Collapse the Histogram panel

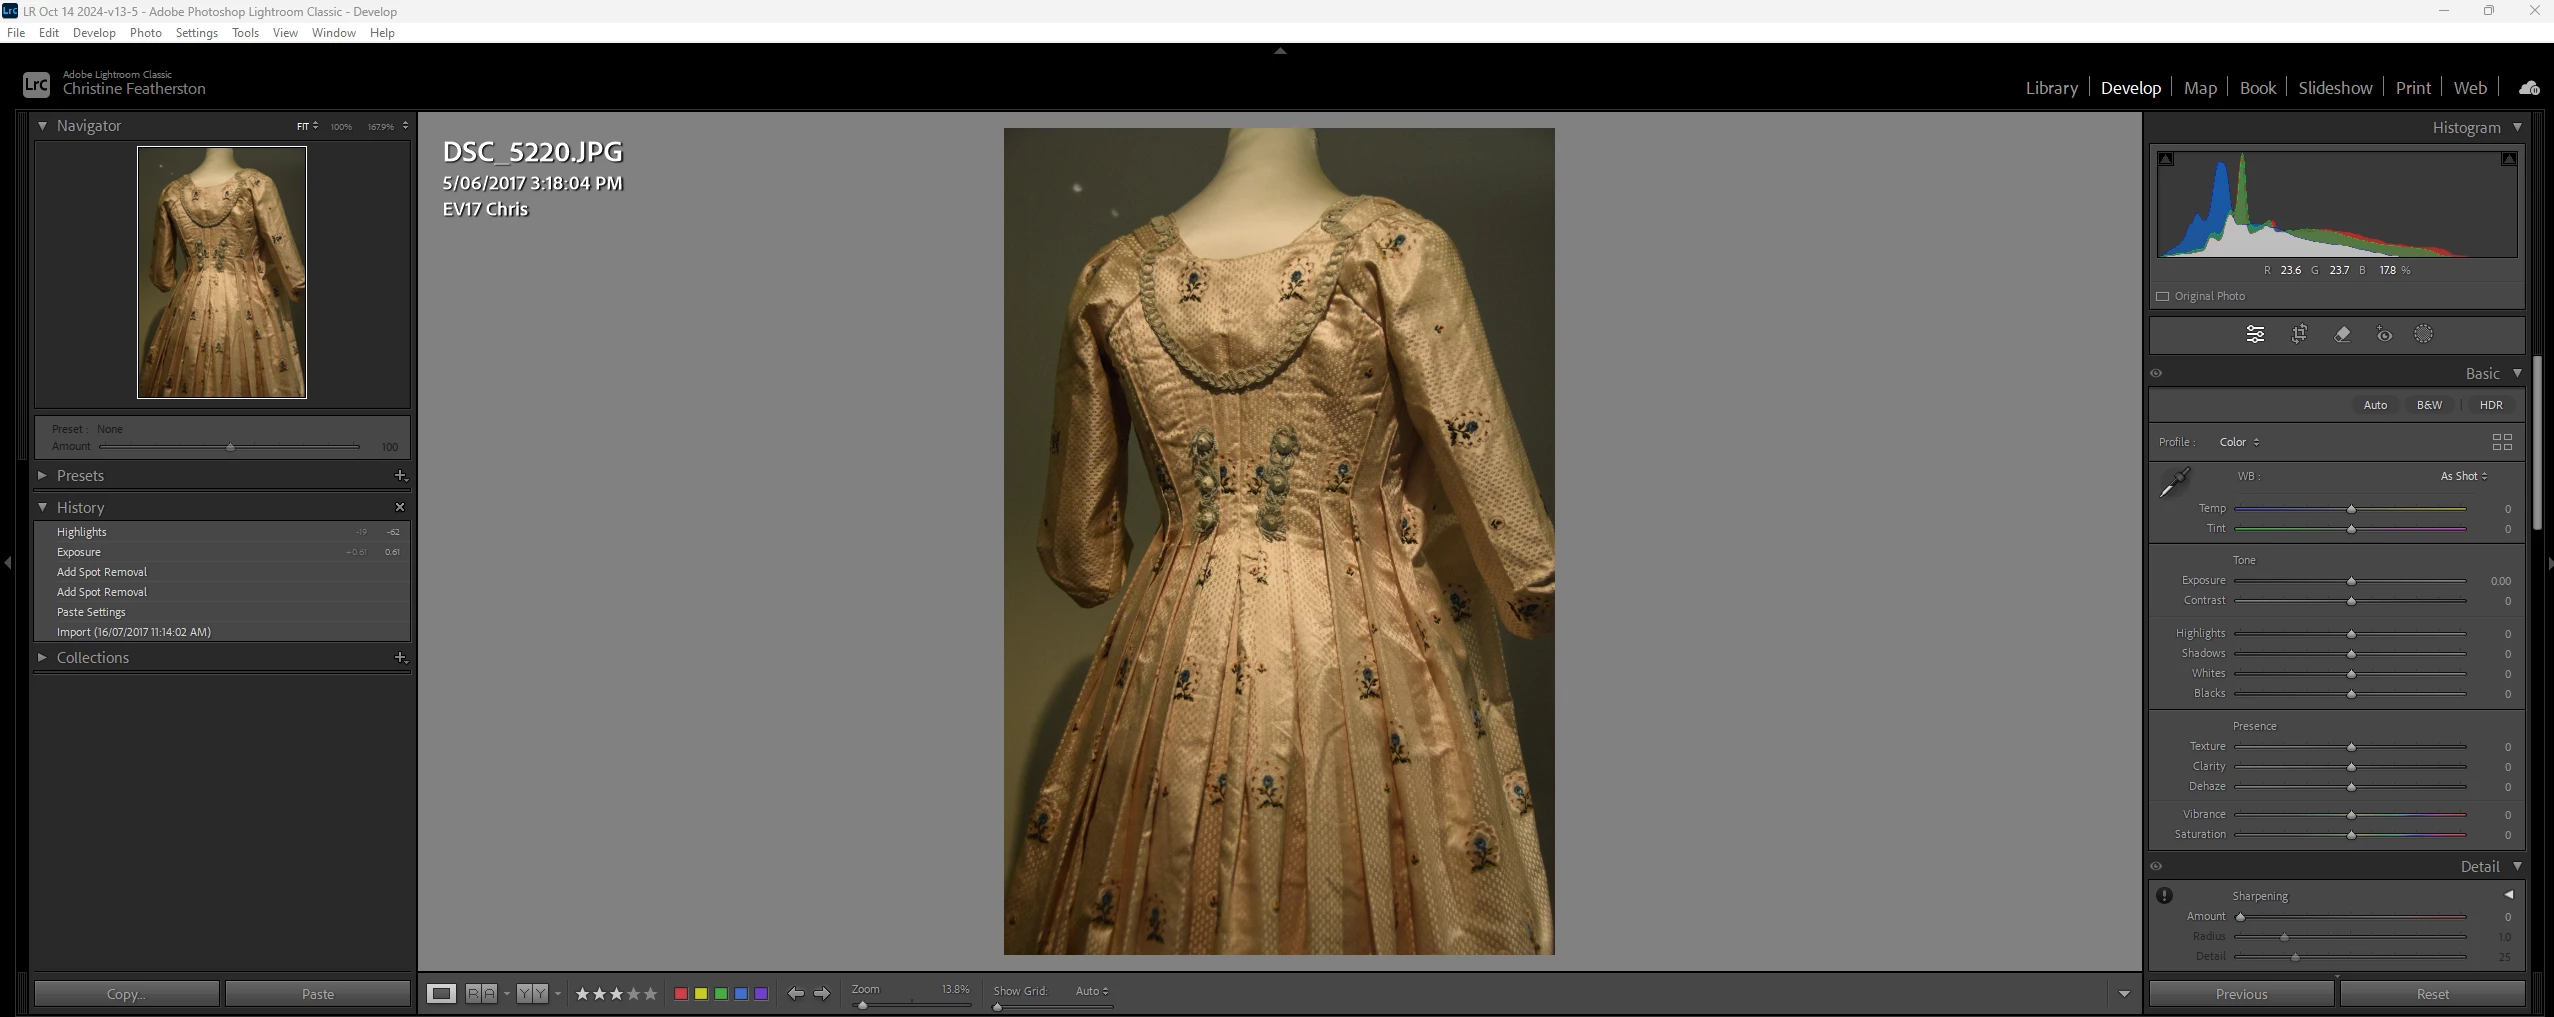click(x=2517, y=127)
